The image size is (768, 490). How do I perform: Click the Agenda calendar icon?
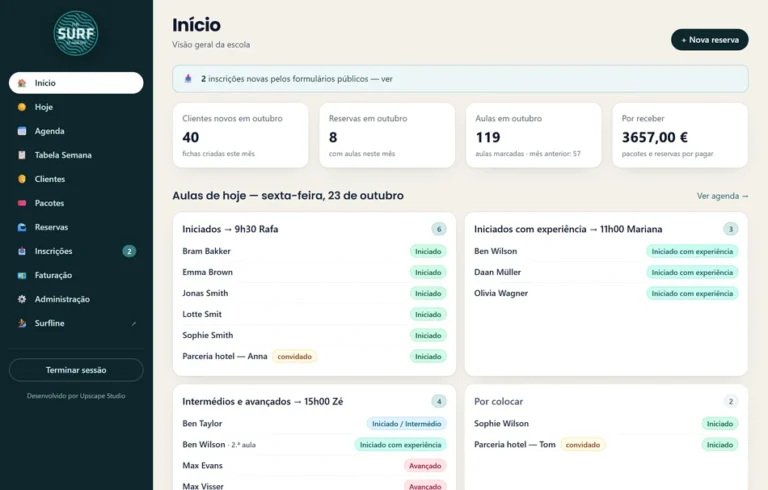tap(22, 131)
